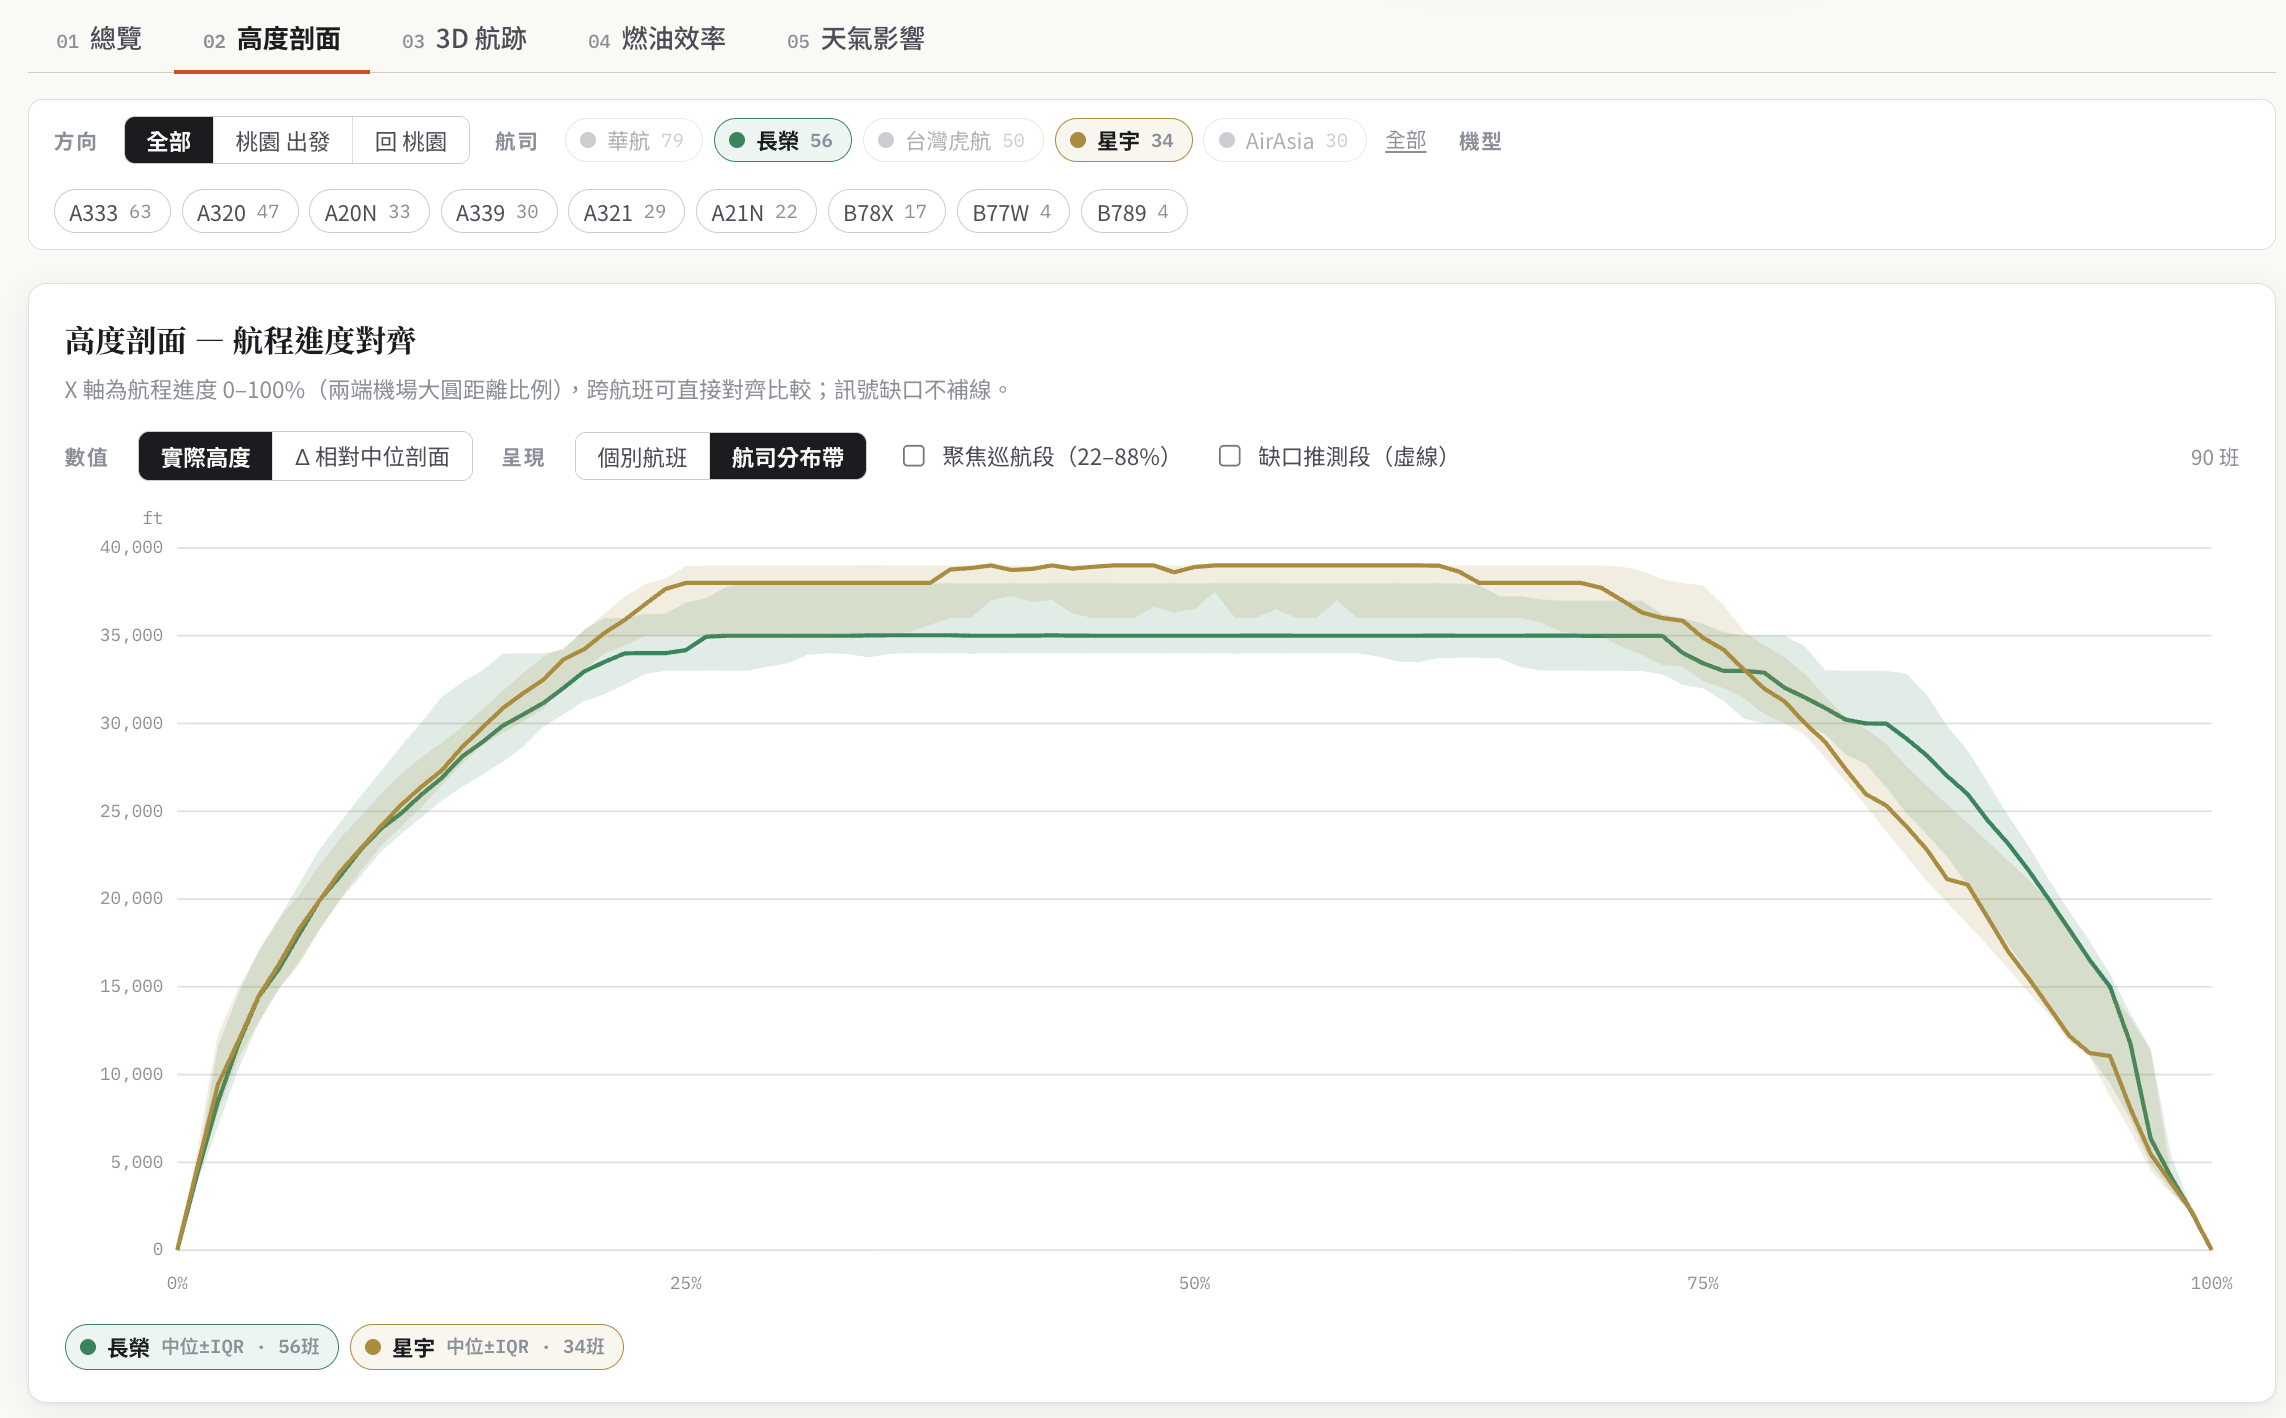Filter by aircraft type B789

click(1134, 212)
